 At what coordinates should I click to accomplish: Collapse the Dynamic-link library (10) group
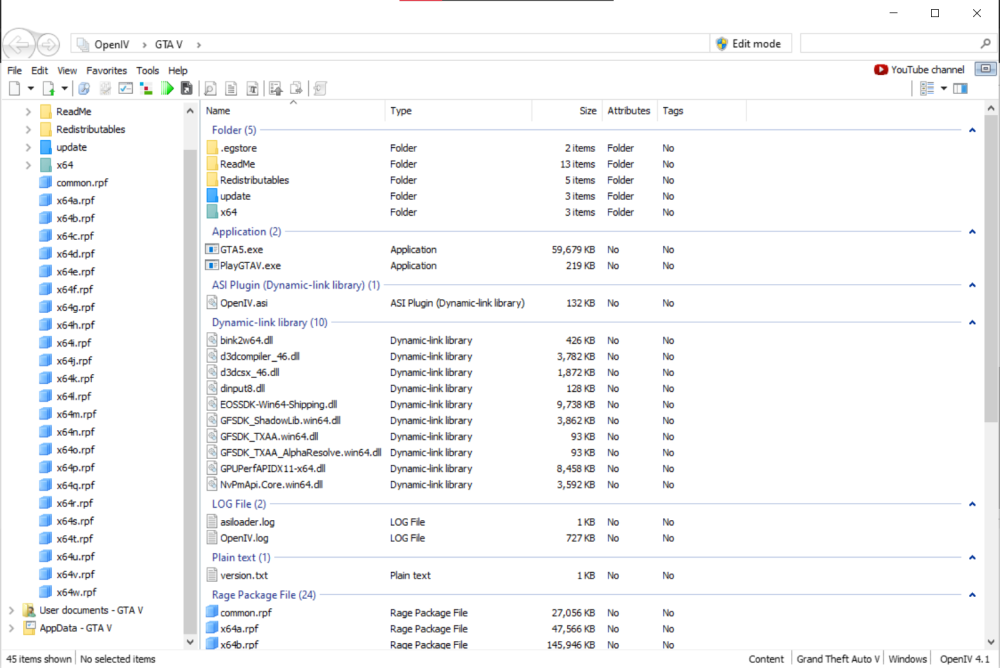click(x=972, y=322)
